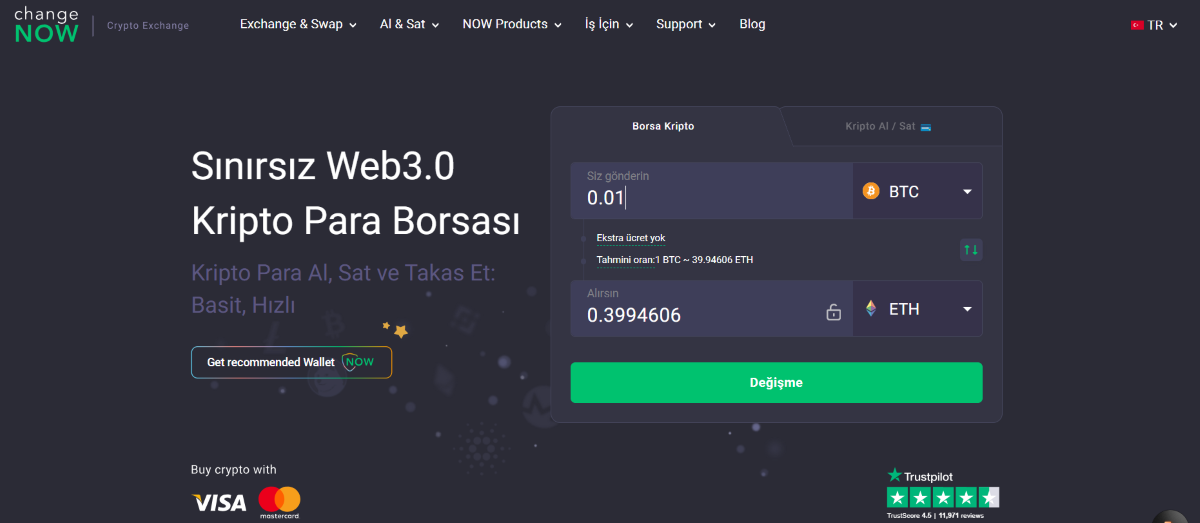Image resolution: width=1200 pixels, height=523 pixels.
Task: Click the Sınırsız Web3.0 headline
Action: point(323,166)
